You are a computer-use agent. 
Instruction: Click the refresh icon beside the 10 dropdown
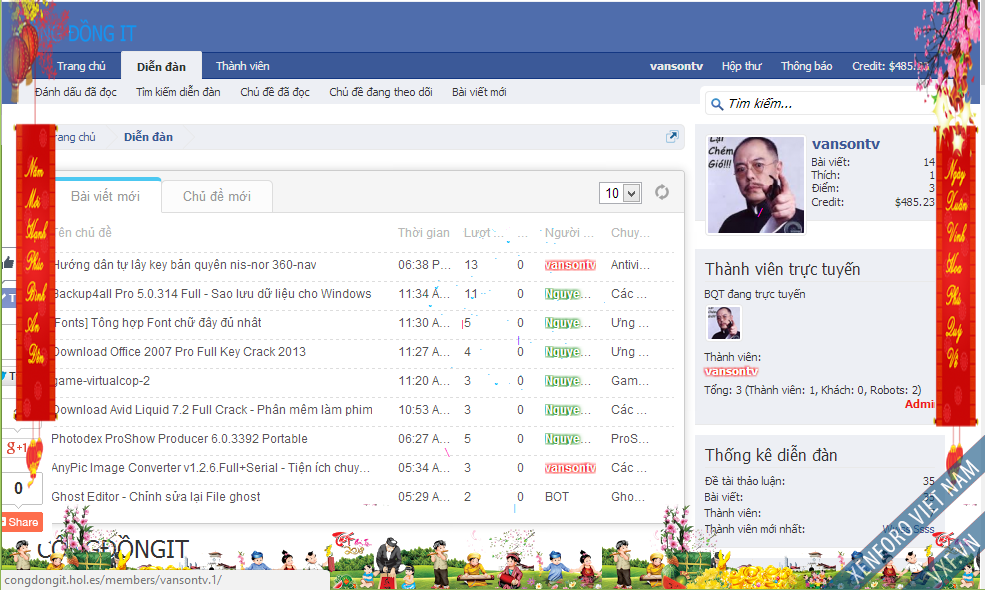click(x=661, y=192)
